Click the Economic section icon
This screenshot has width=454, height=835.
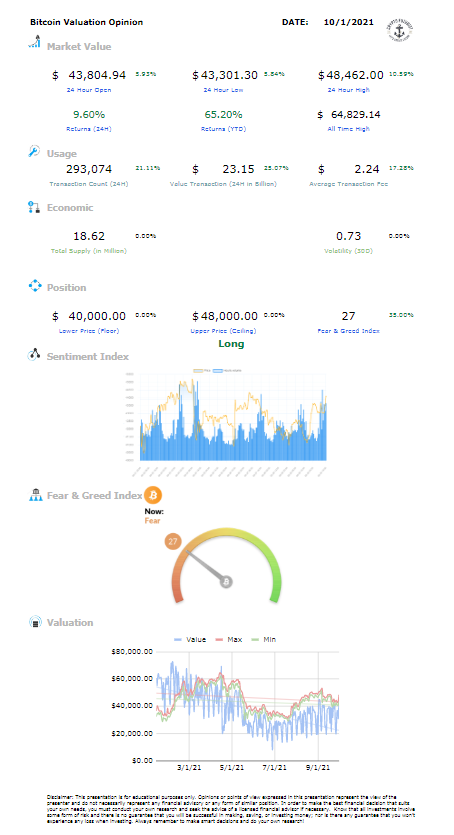tap(34, 207)
